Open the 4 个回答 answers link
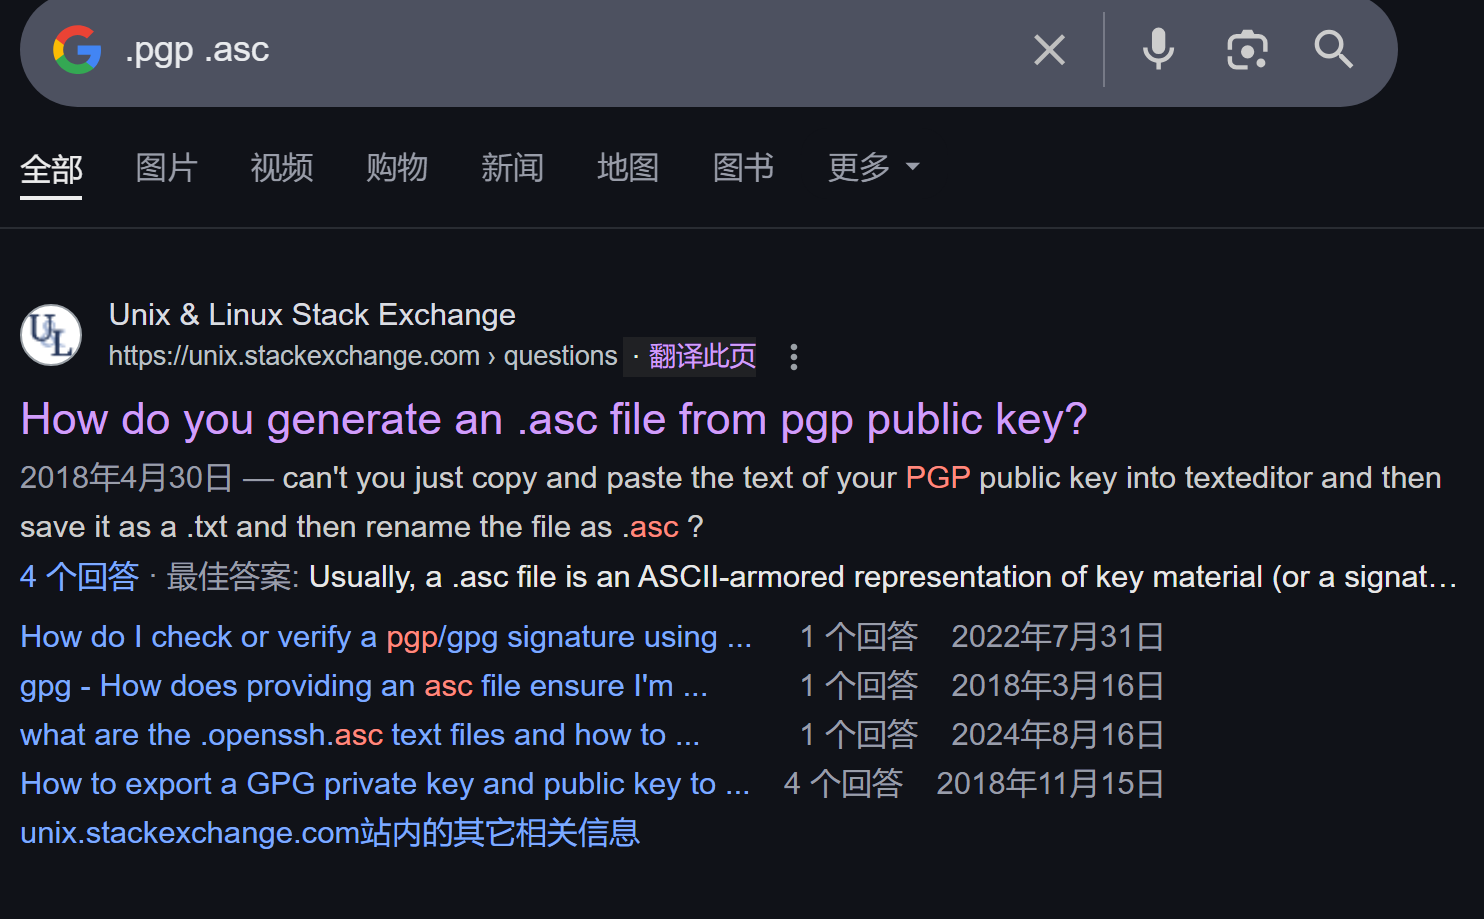The width and height of the screenshot is (1484, 919). coord(79,577)
